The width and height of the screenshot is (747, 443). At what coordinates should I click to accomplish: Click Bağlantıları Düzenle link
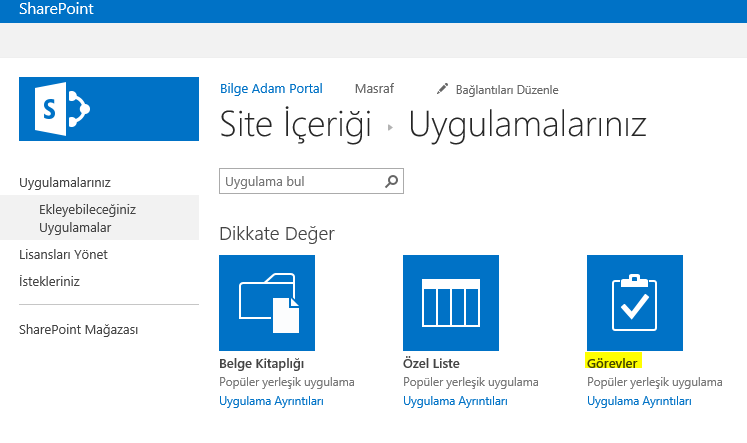pos(507,90)
